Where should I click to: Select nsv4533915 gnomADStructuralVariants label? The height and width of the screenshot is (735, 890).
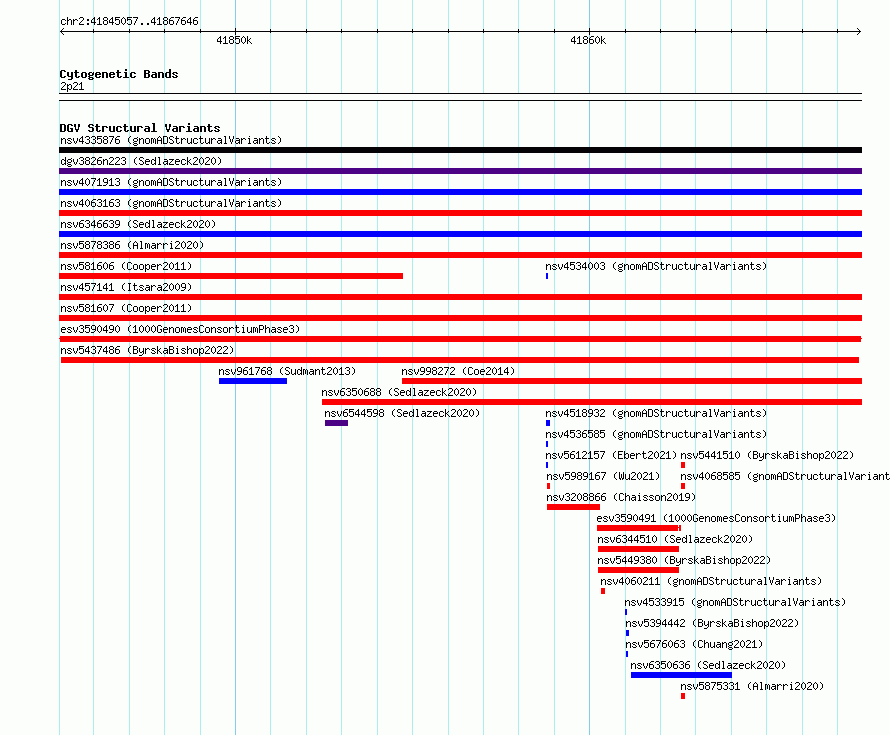[x=735, y=602]
